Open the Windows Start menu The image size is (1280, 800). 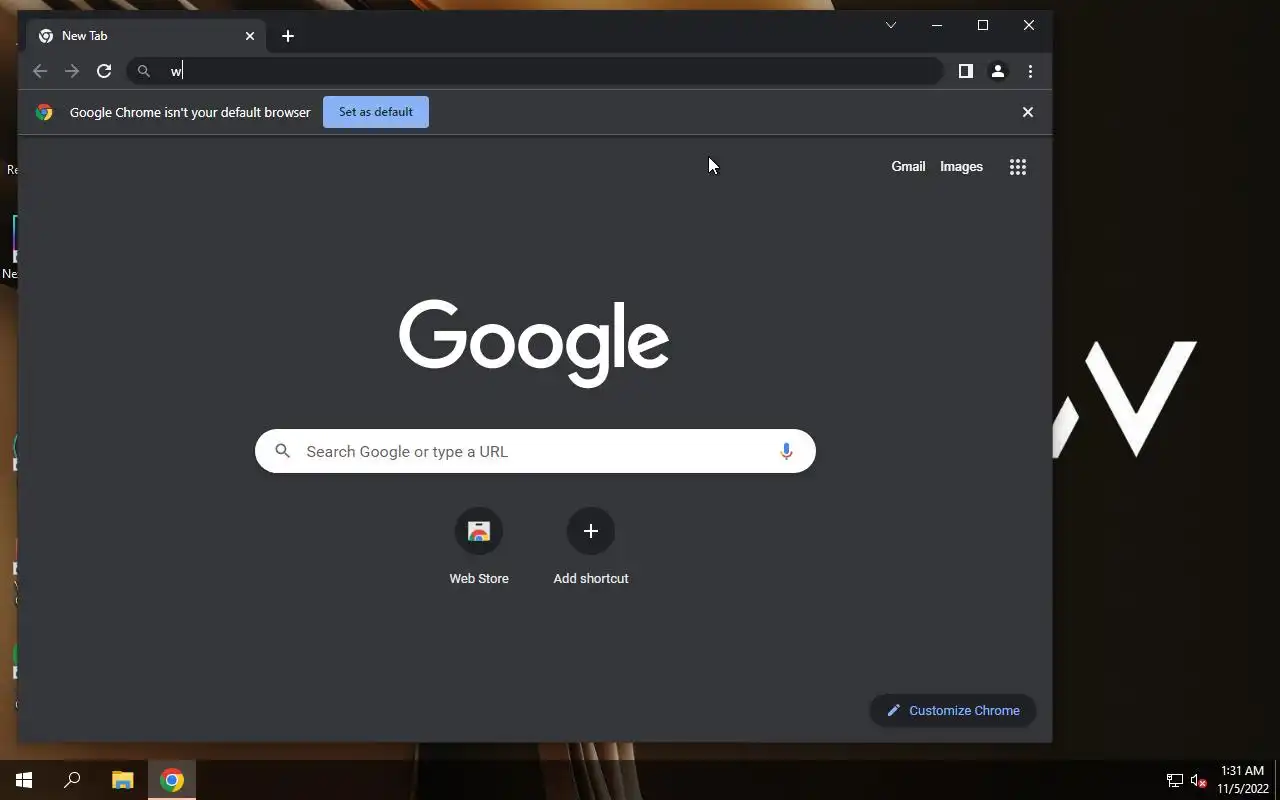pos(24,780)
